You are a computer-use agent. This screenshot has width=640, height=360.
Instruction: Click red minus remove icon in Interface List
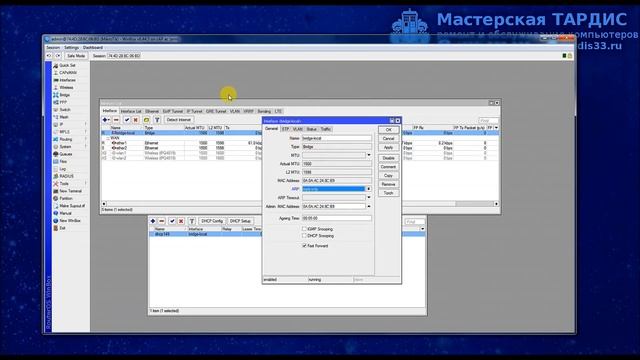coord(116,120)
